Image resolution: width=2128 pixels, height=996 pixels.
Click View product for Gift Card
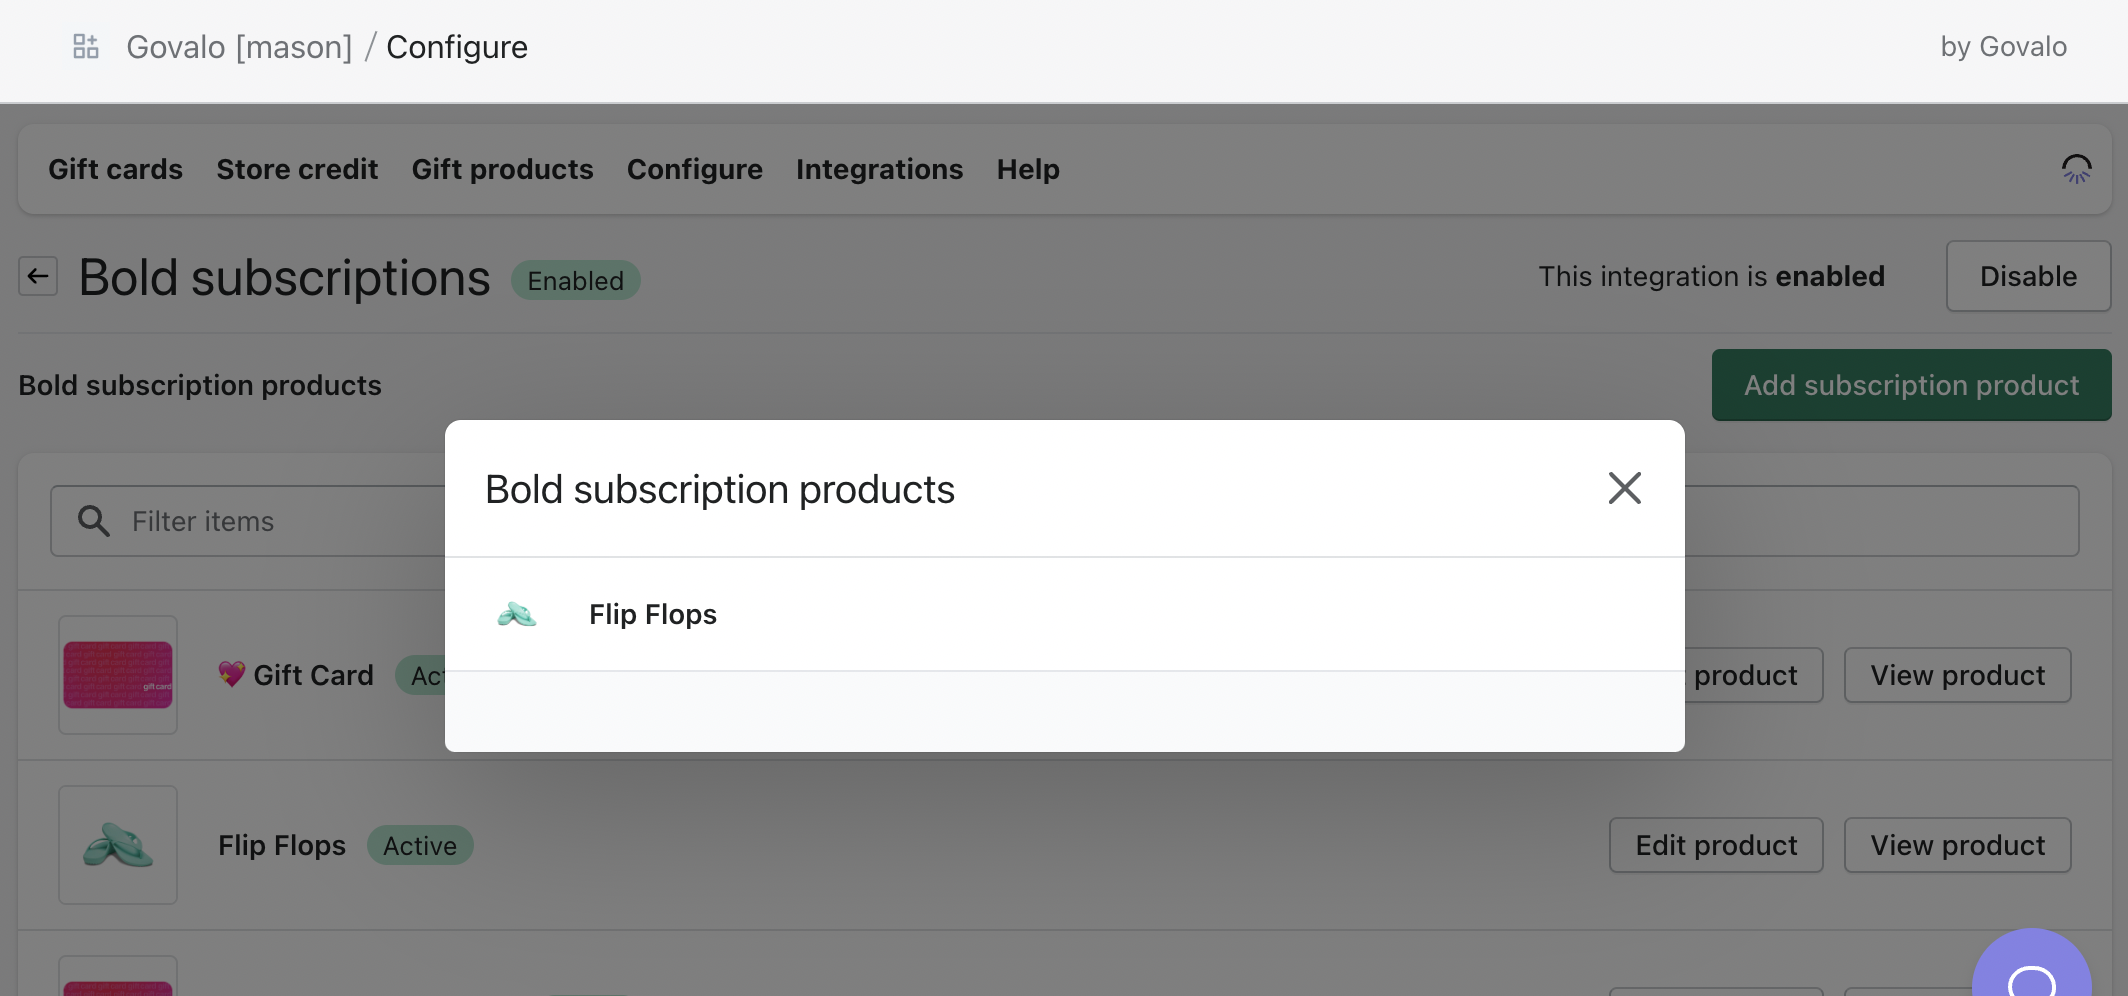click(1957, 675)
